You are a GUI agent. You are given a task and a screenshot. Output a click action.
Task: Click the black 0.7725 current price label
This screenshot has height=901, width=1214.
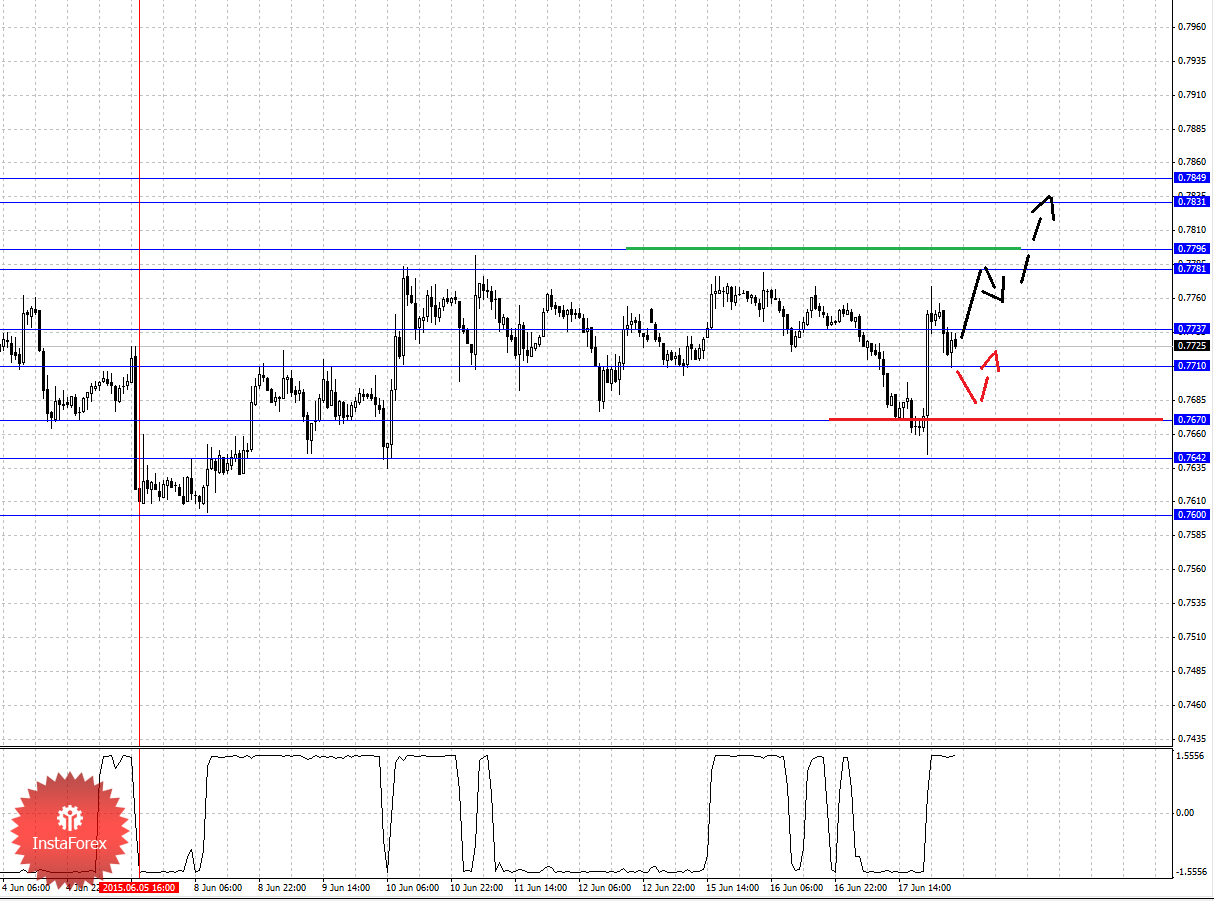pos(1192,345)
